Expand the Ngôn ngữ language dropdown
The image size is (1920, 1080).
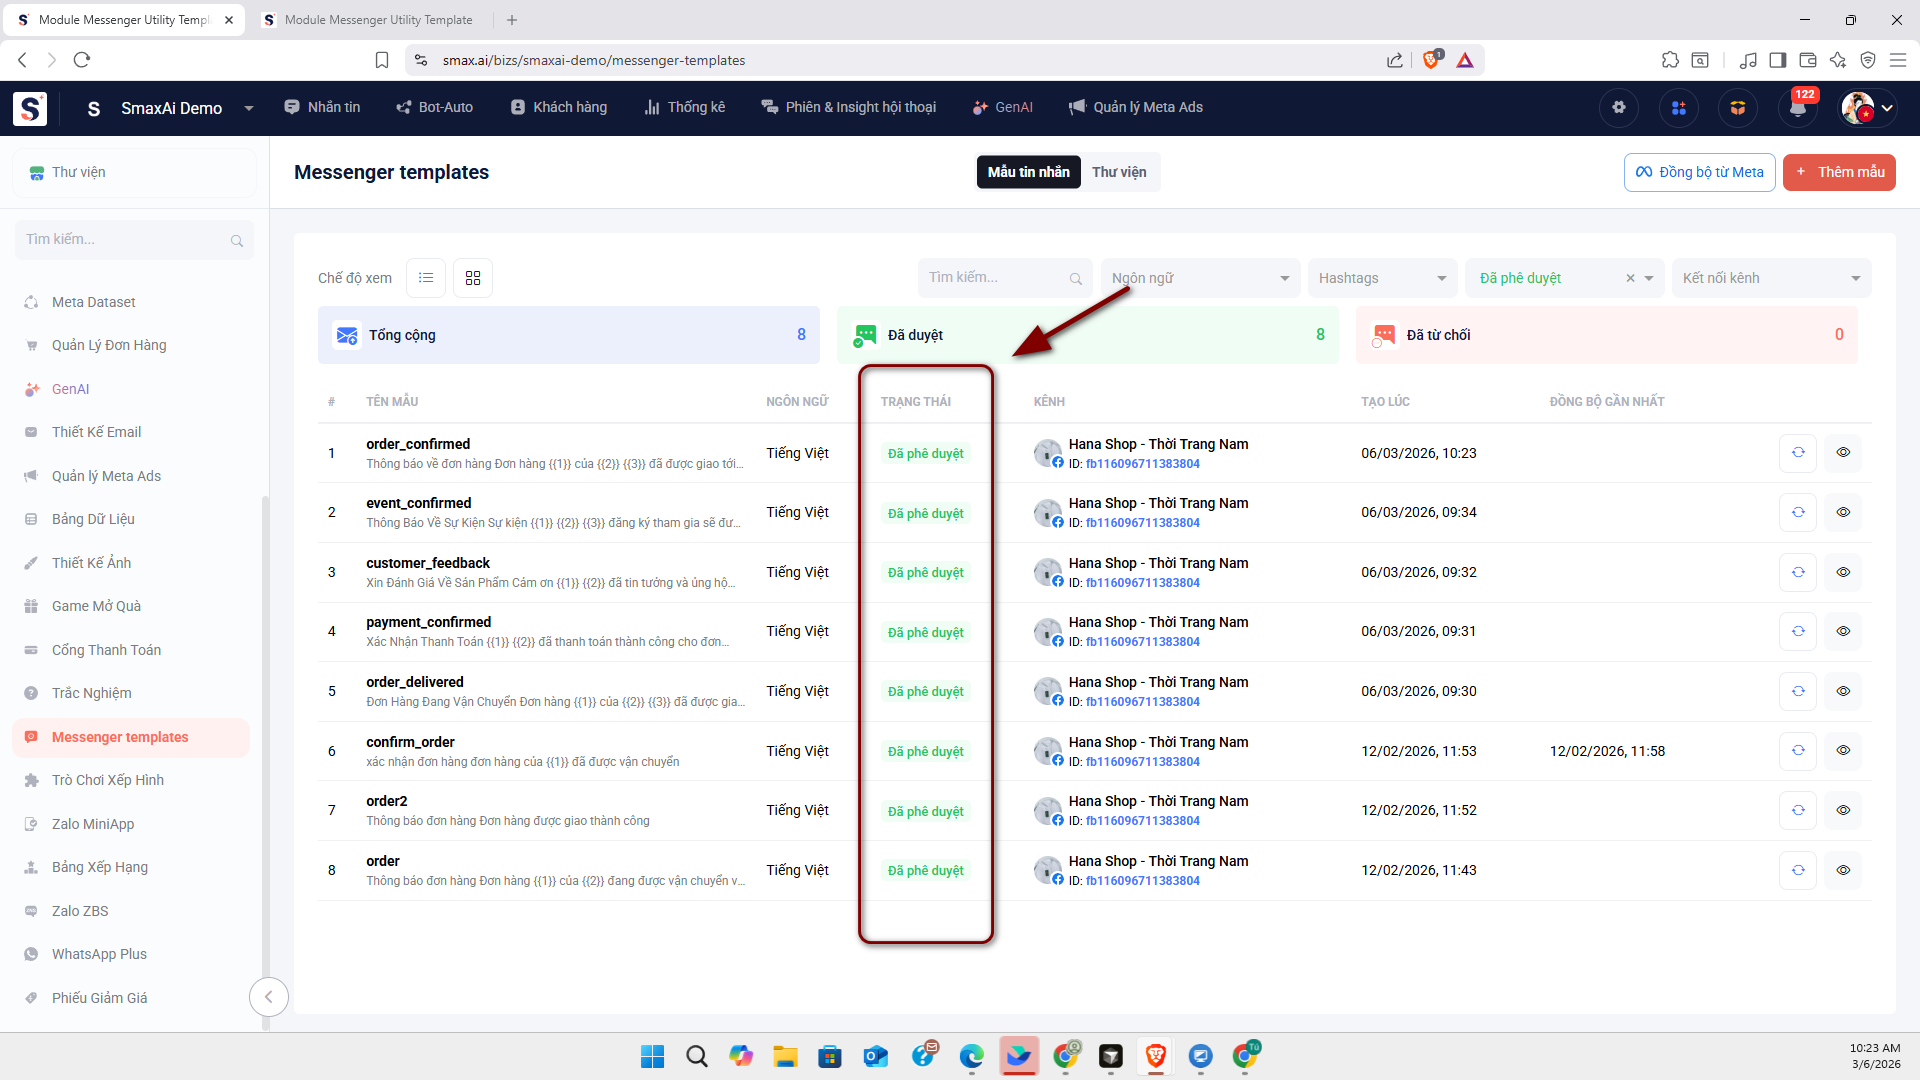1200,278
